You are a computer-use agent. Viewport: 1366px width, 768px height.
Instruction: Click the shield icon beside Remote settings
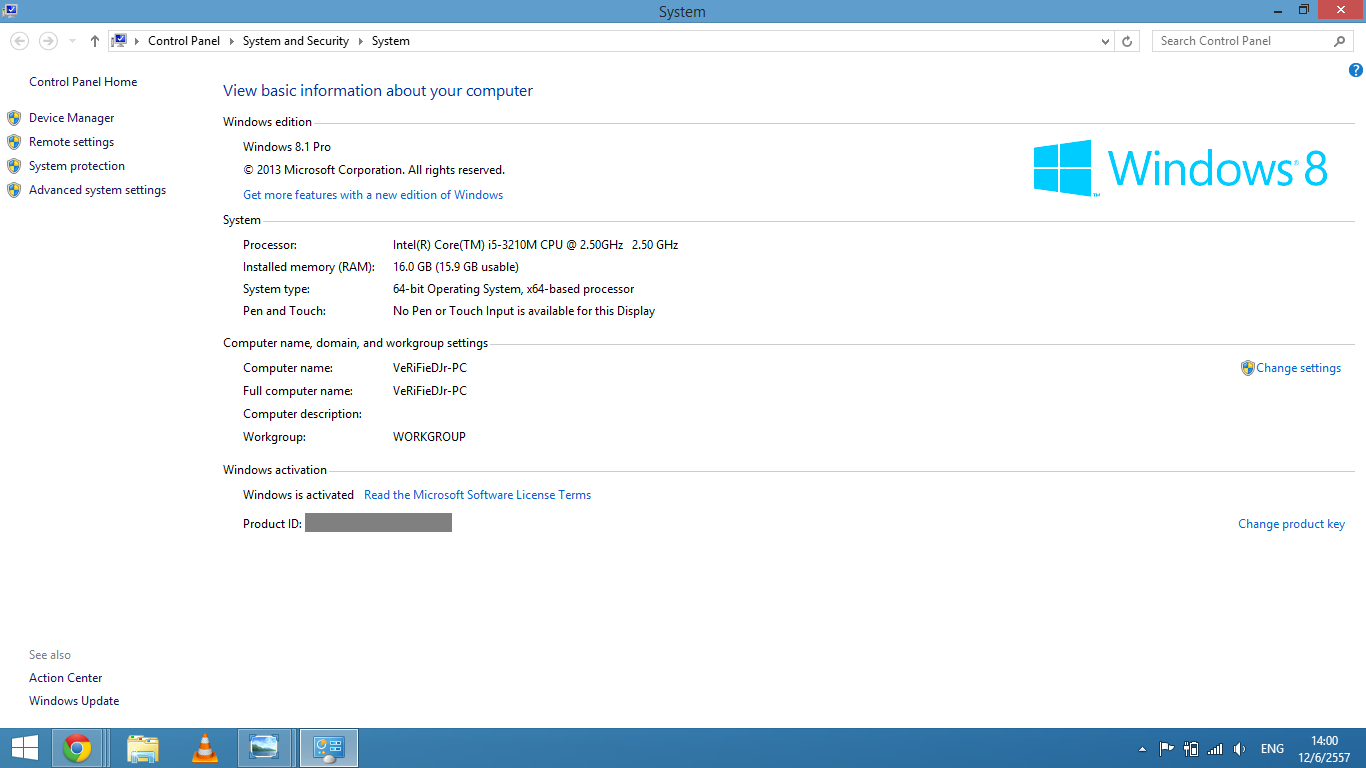pyautogui.click(x=14, y=142)
